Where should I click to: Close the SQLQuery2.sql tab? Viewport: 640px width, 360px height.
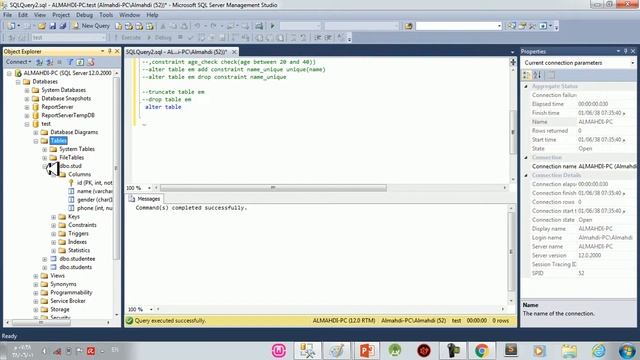pos(234,52)
